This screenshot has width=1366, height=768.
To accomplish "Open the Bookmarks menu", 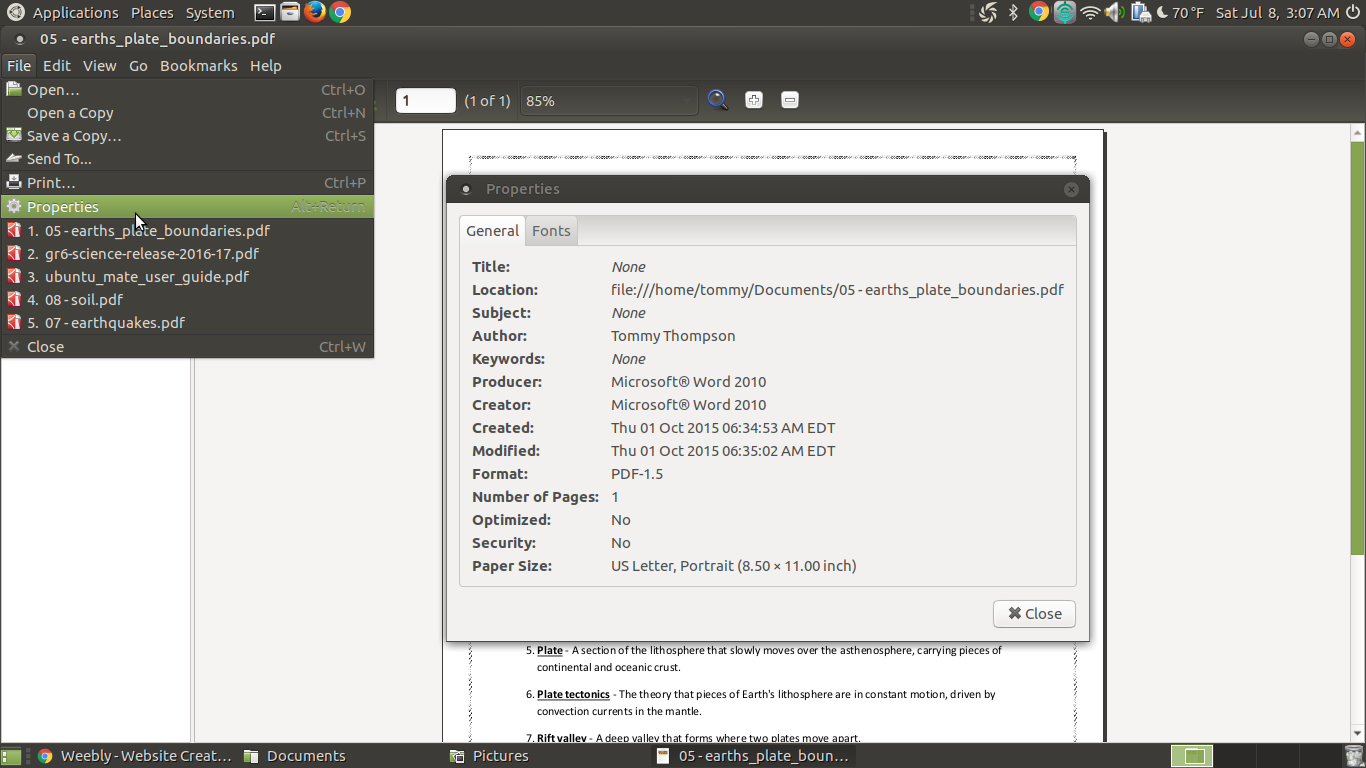I will [x=199, y=65].
